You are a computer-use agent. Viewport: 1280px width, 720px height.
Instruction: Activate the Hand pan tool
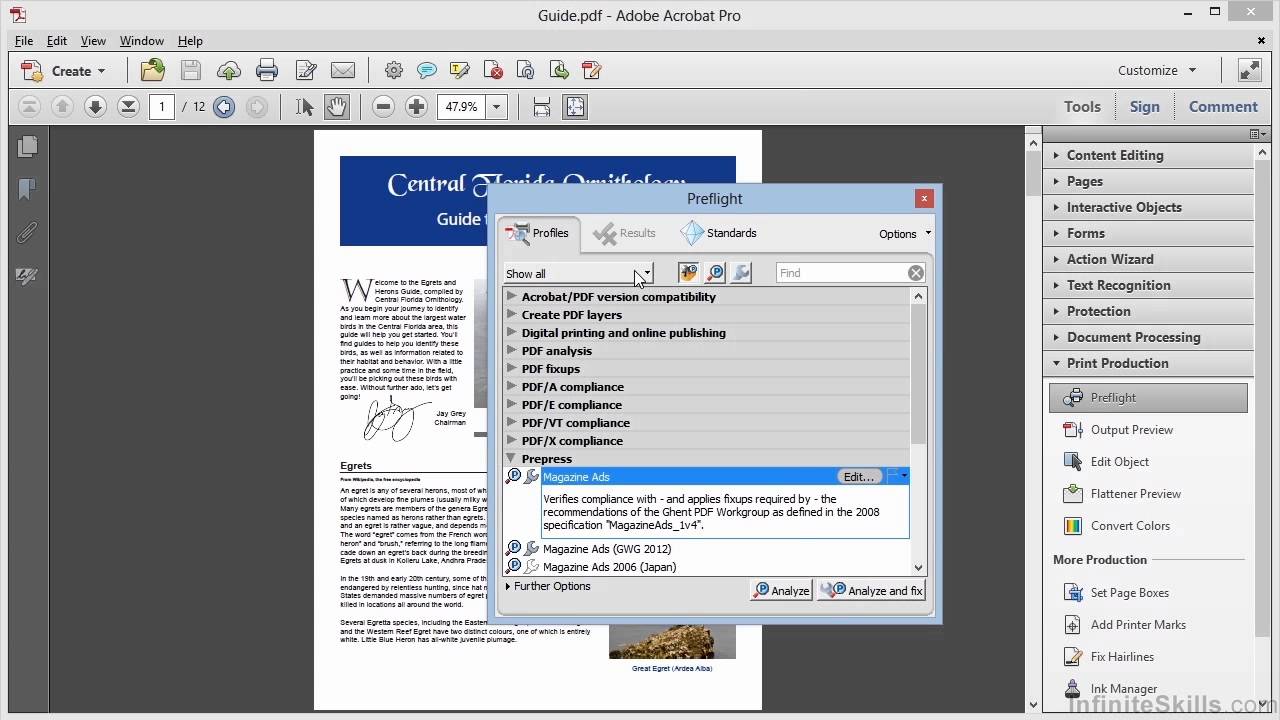[x=337, y=106]
